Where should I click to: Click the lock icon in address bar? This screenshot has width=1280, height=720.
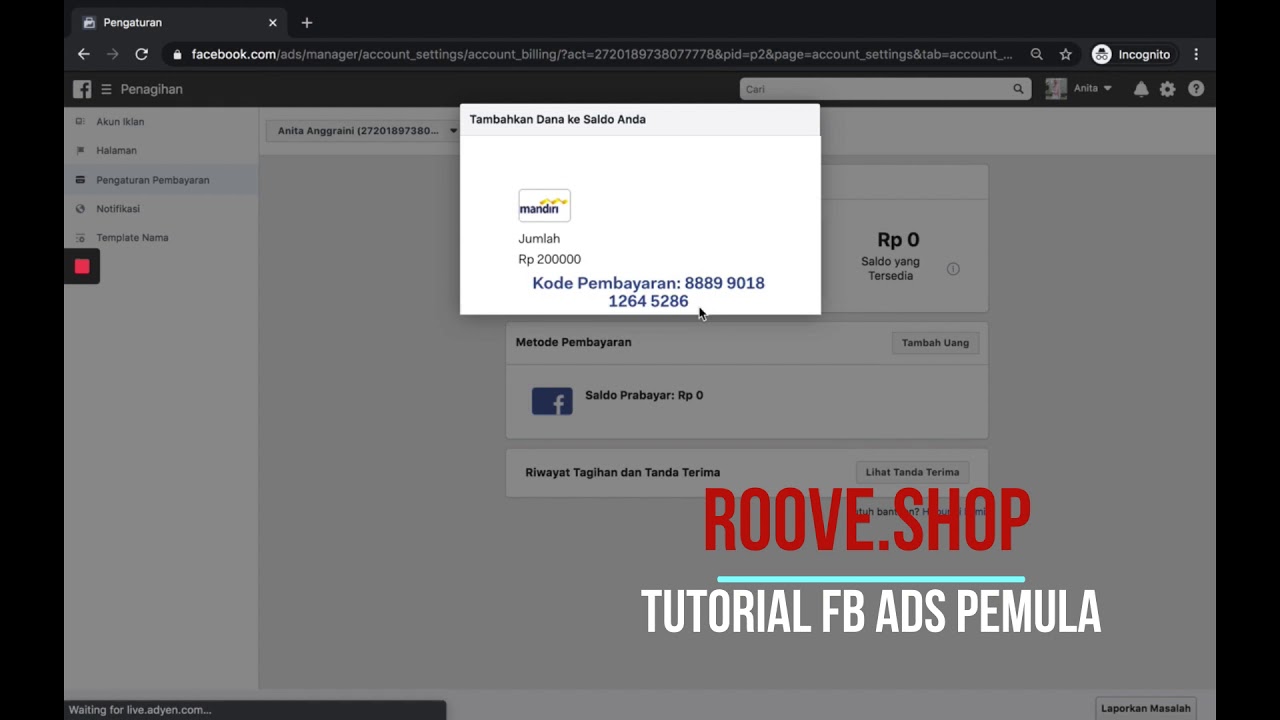177,55
